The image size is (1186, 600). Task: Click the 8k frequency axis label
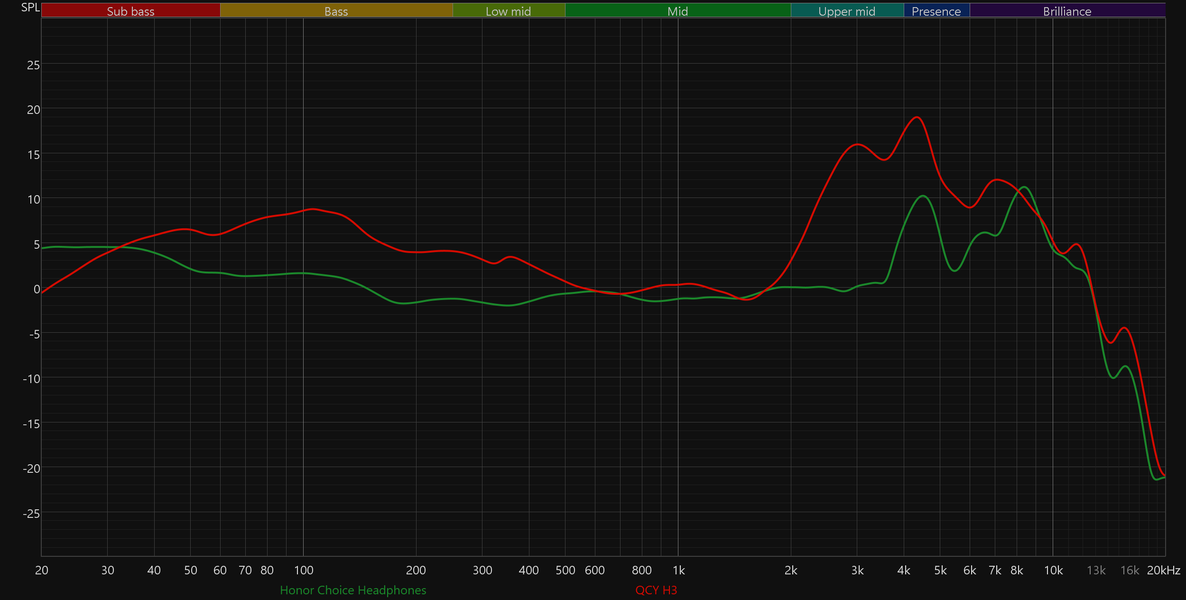coord(1017,570)
